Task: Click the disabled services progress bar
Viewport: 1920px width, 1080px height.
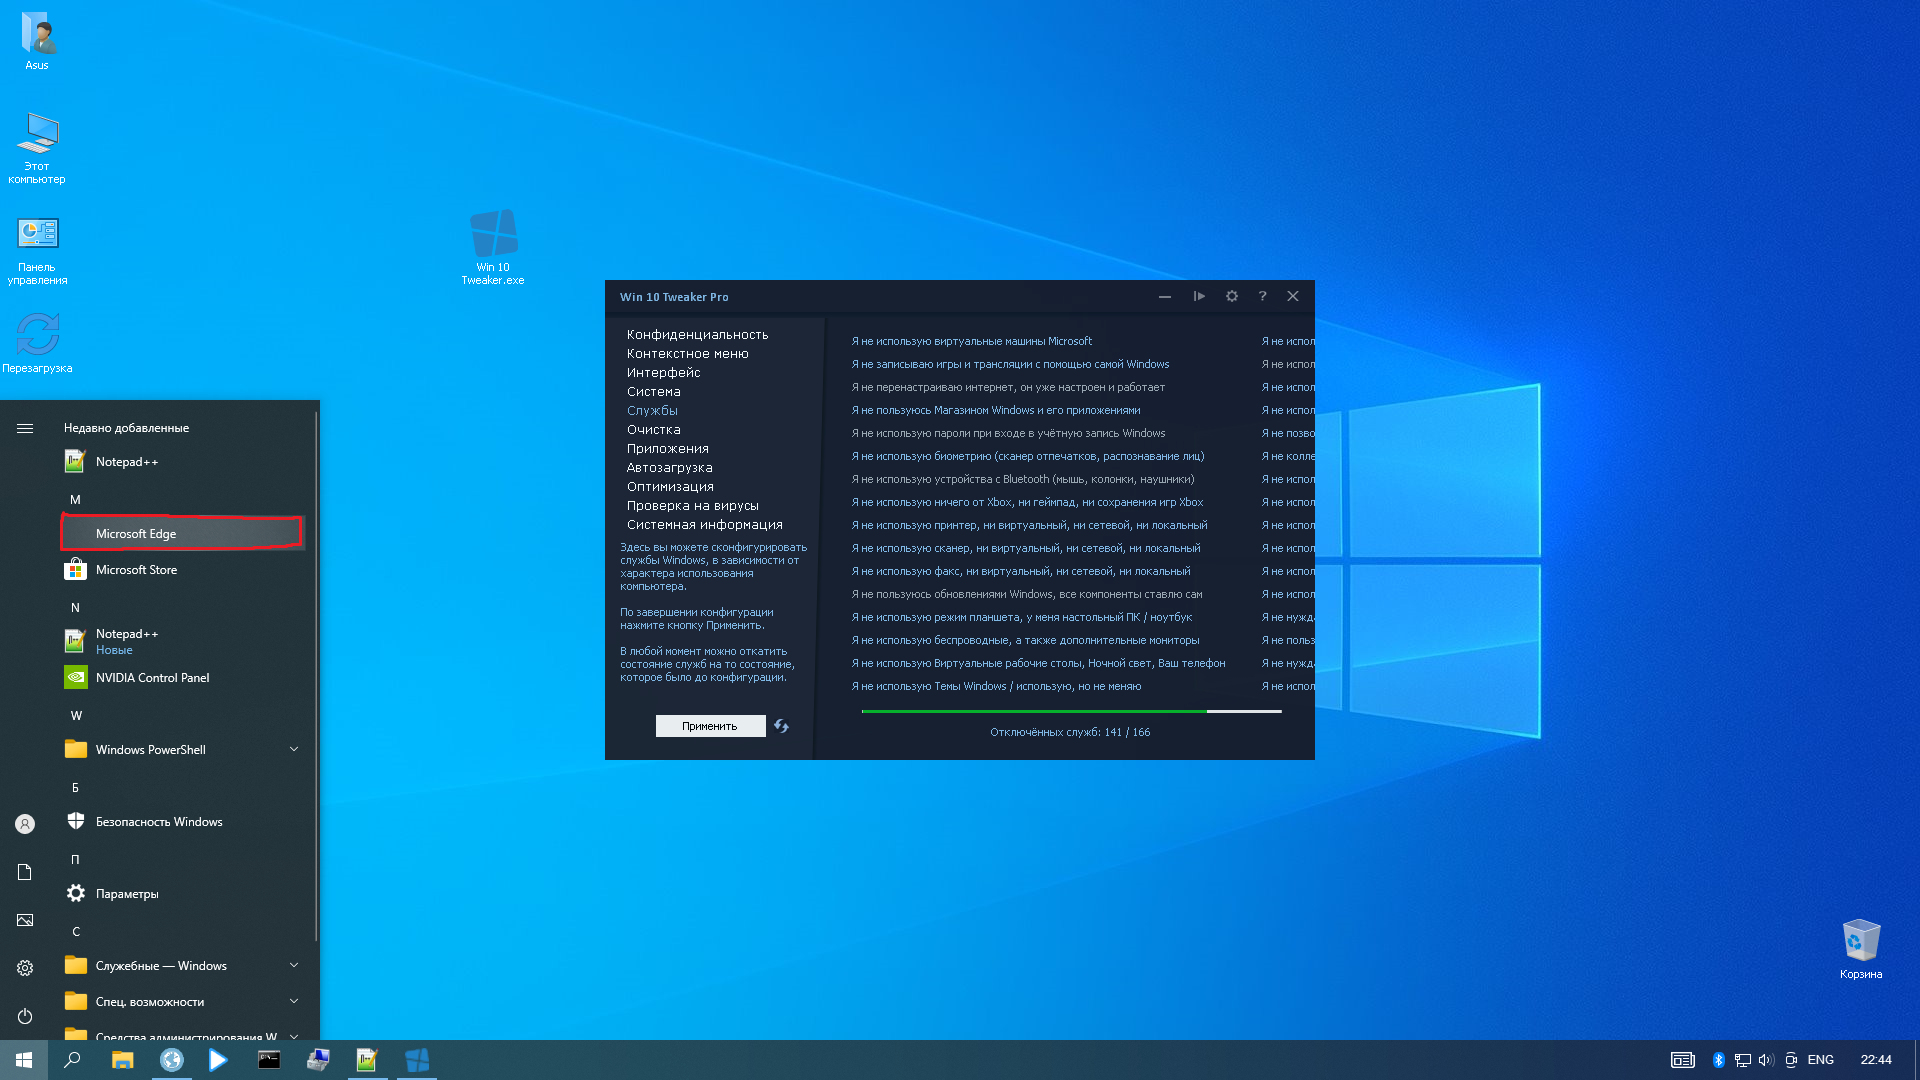Action: point(1071,711)
